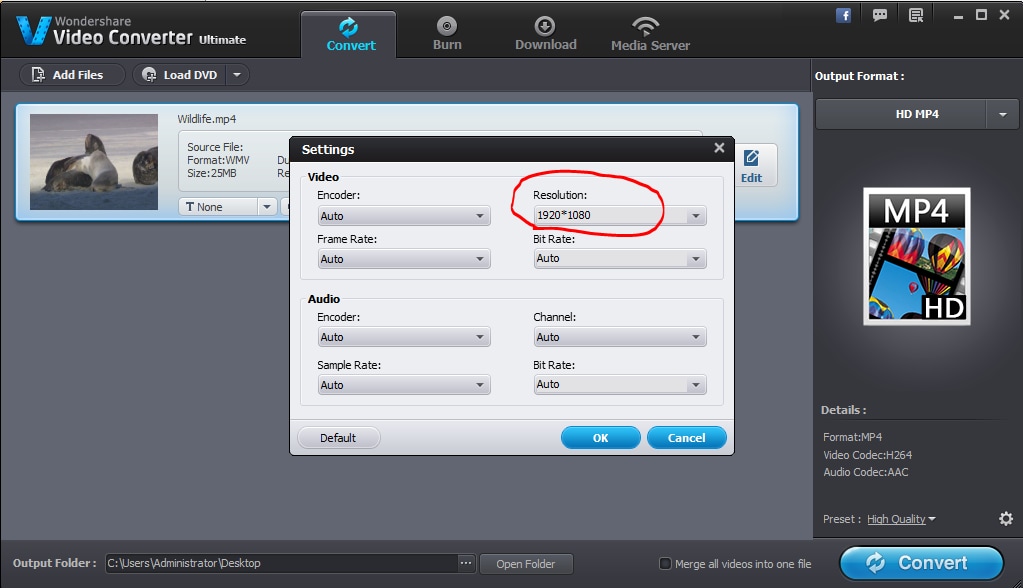This screenshot has width=1023, height=588.
Task: Click the Wildlife video thumbnail
Action: [x=94, y=162]
